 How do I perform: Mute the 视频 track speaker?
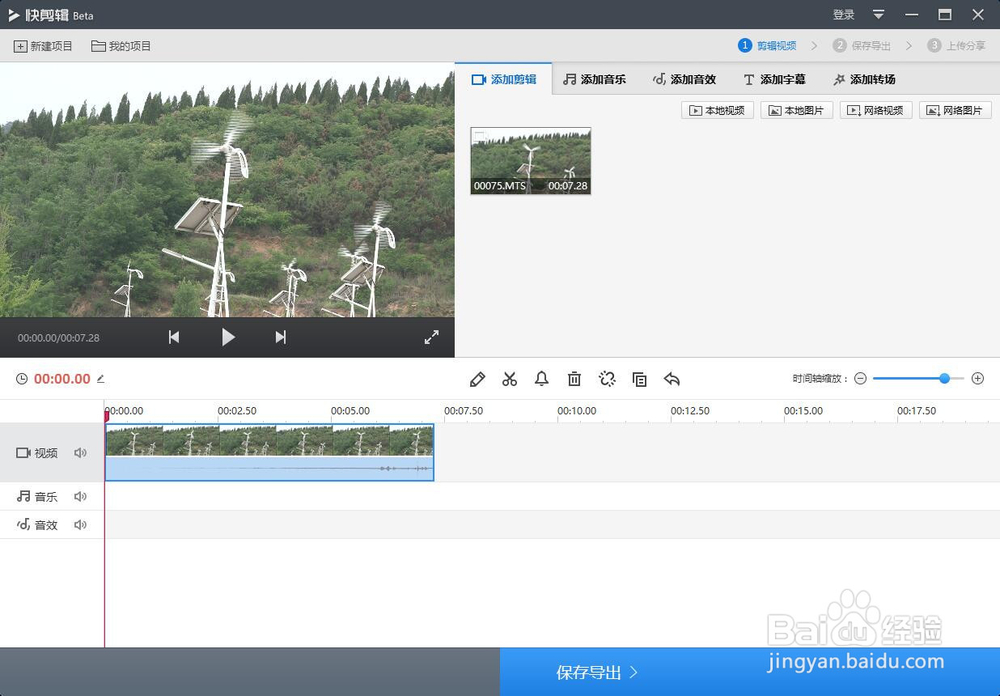[x=80, y=452]
